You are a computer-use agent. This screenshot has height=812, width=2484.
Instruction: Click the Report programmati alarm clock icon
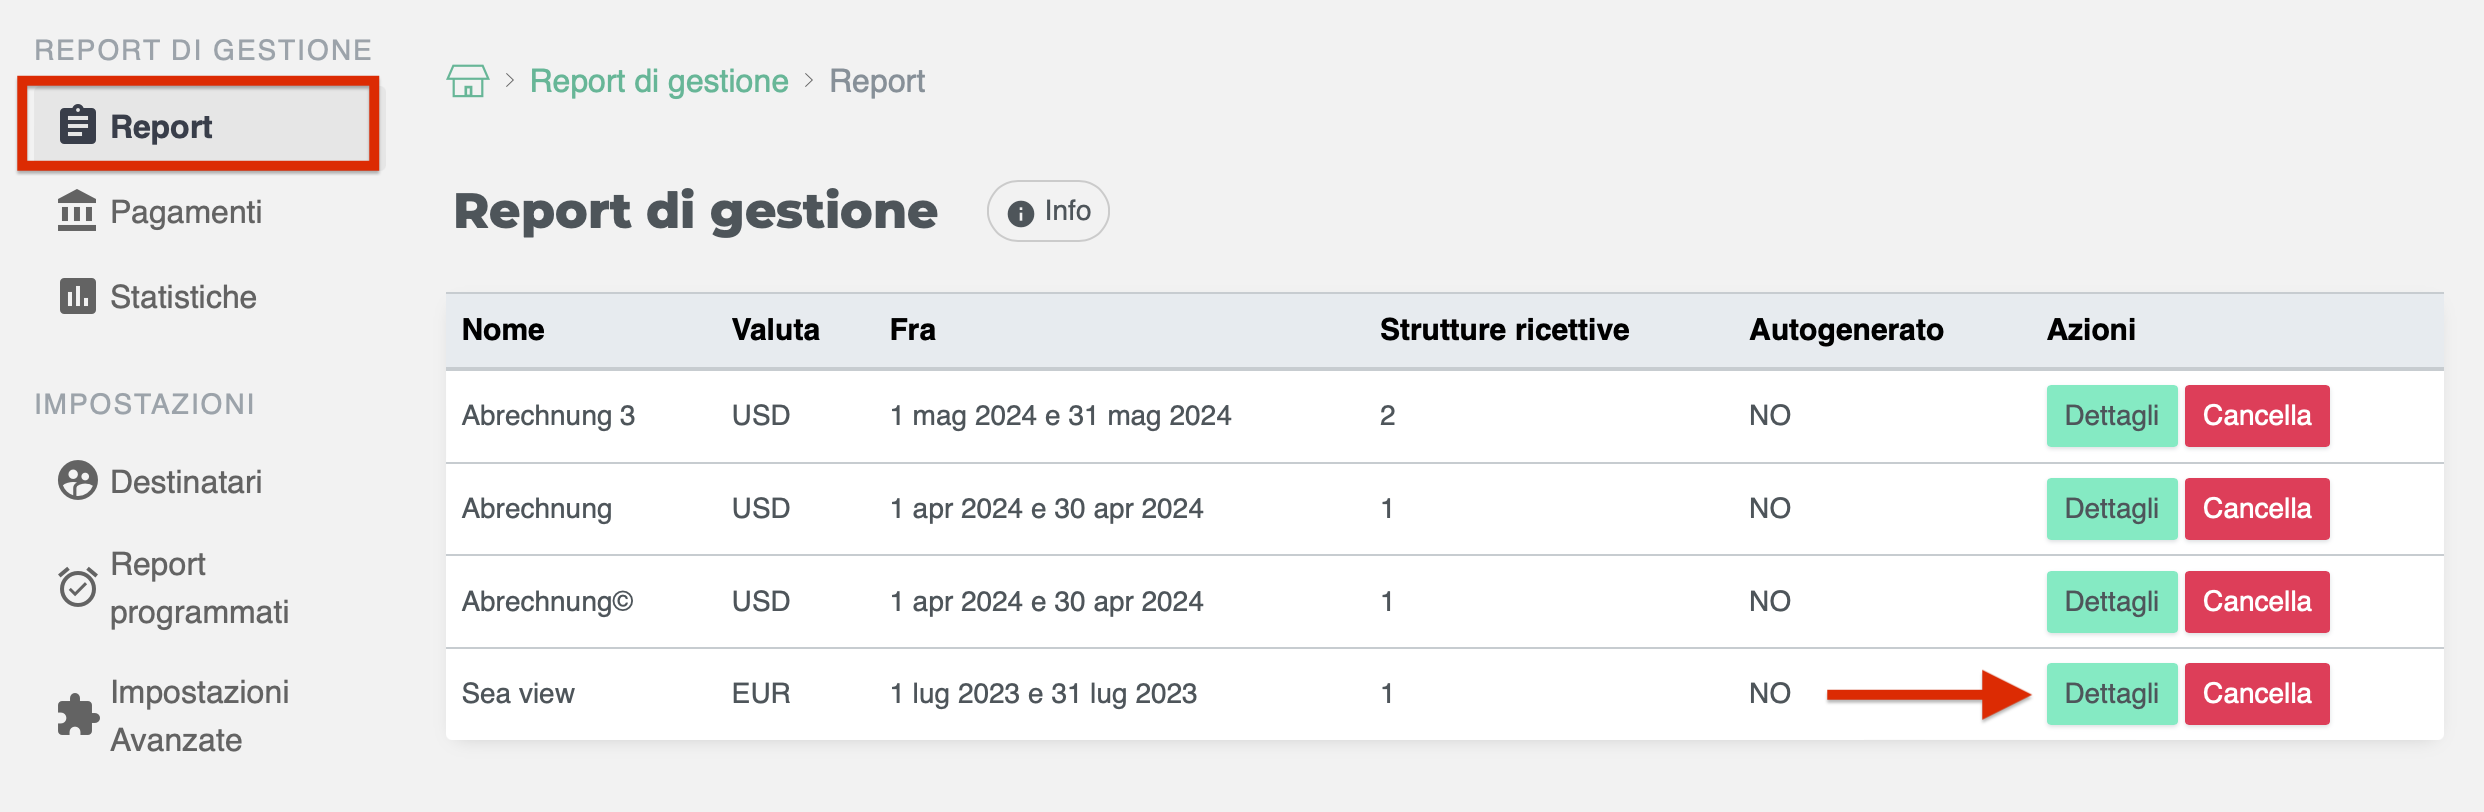77,587
